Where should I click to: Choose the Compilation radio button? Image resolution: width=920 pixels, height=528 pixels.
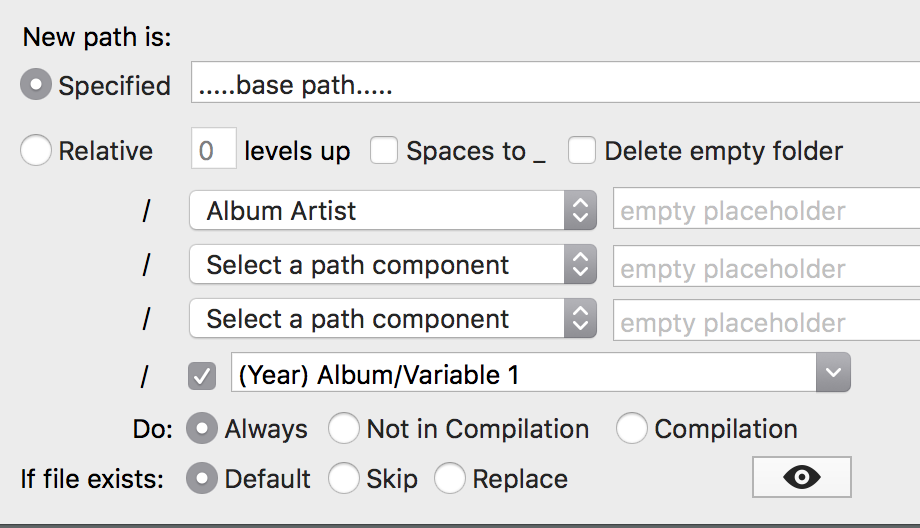tap(632, 429)
